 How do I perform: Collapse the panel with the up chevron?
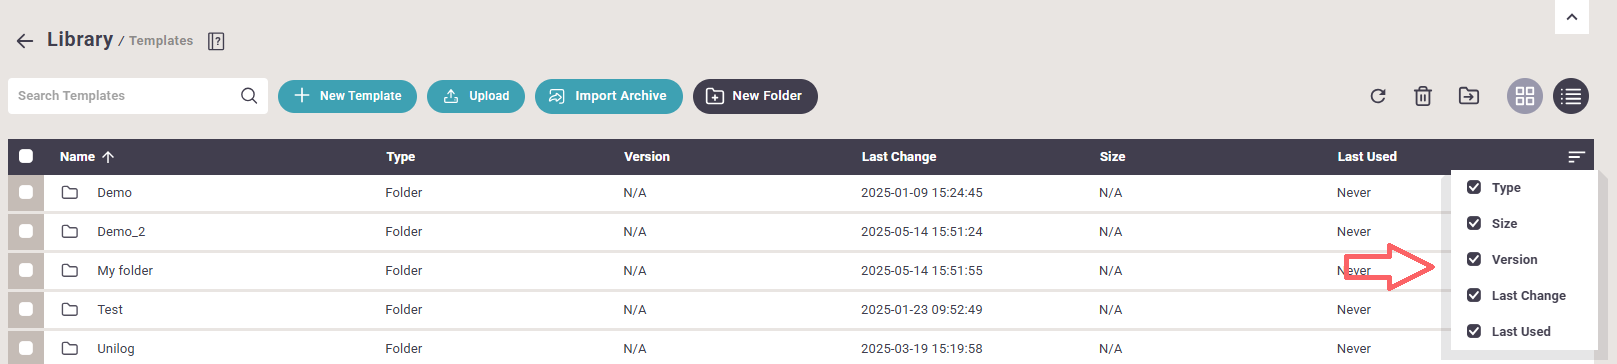(x=1572, y=17)
